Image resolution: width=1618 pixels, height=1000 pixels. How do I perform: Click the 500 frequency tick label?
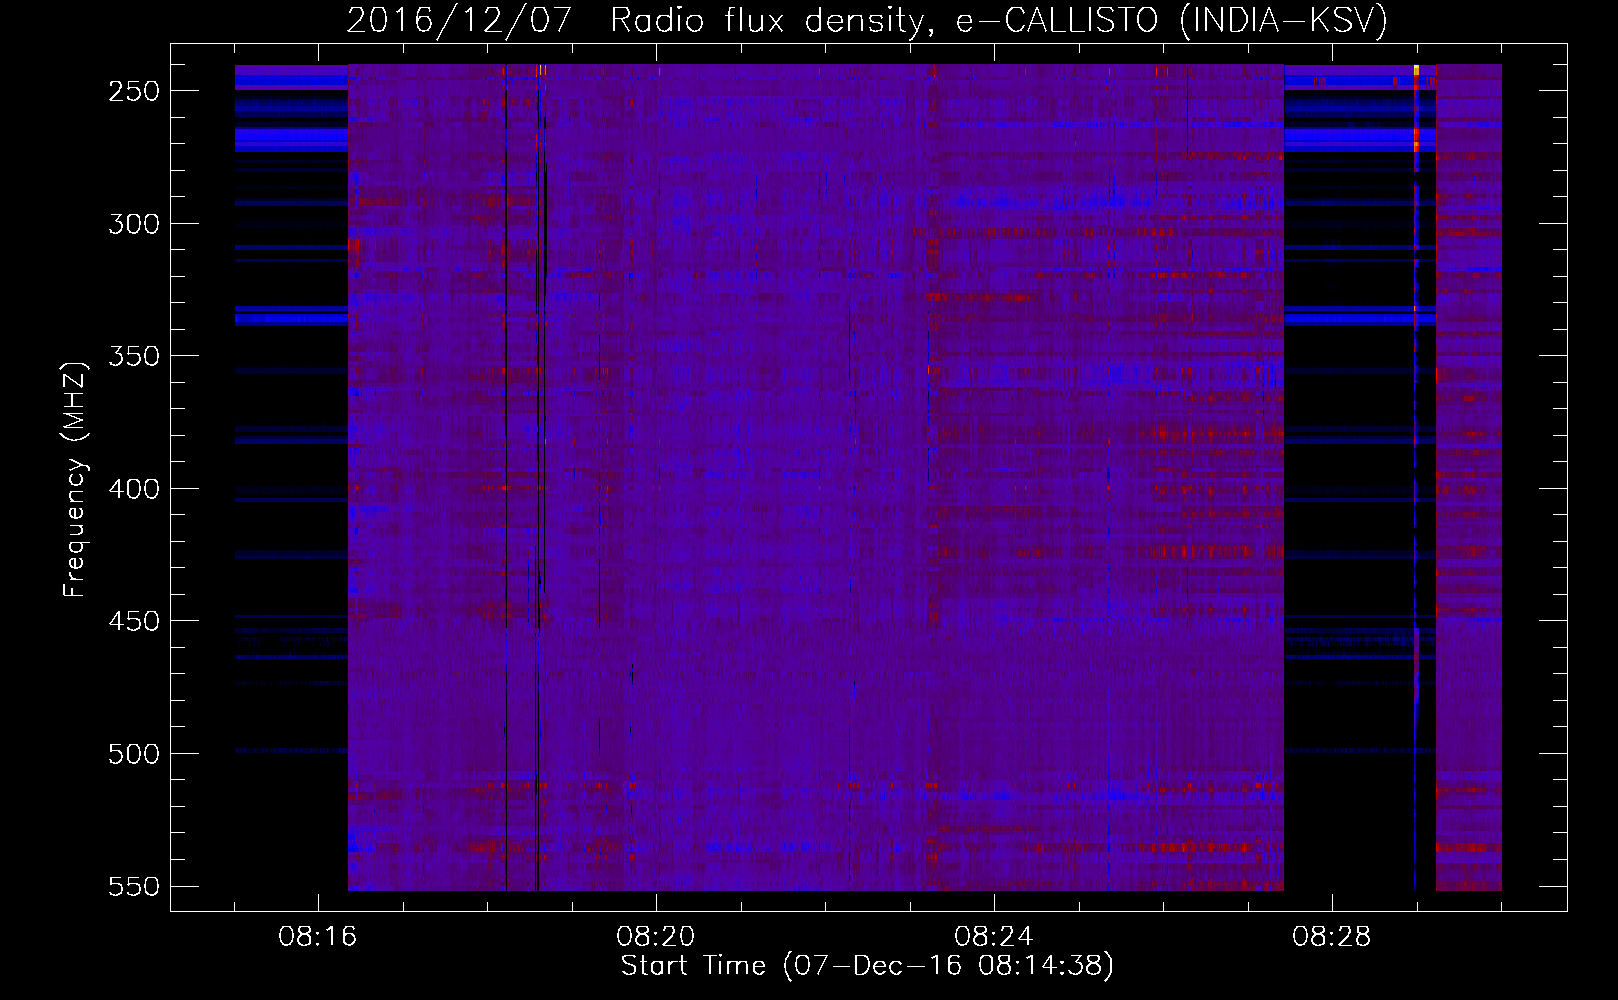134,754
